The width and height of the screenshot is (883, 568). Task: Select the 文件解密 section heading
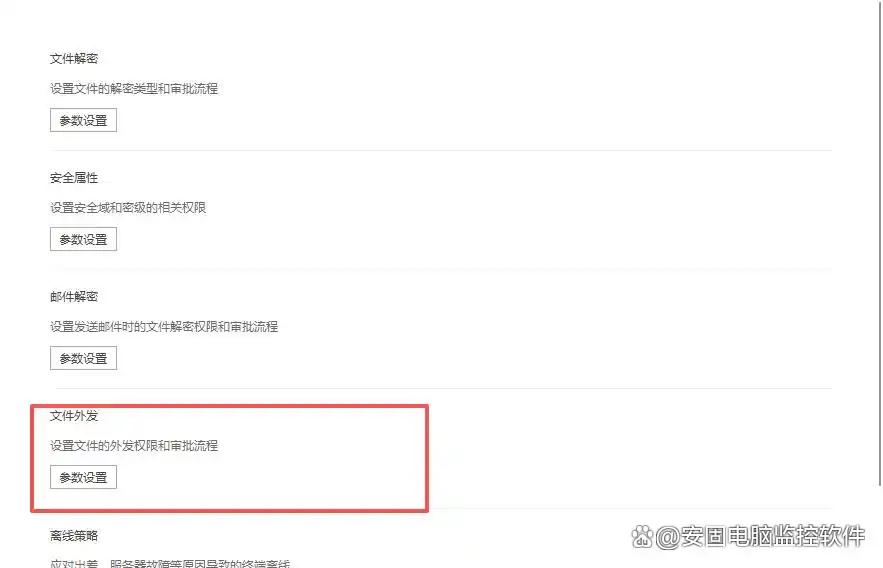pyautogui.click(x=74, y=59)
